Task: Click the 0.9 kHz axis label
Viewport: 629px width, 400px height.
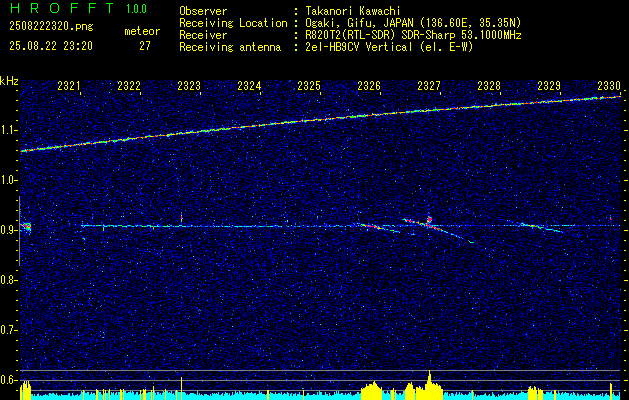Action: pos(9,230)
